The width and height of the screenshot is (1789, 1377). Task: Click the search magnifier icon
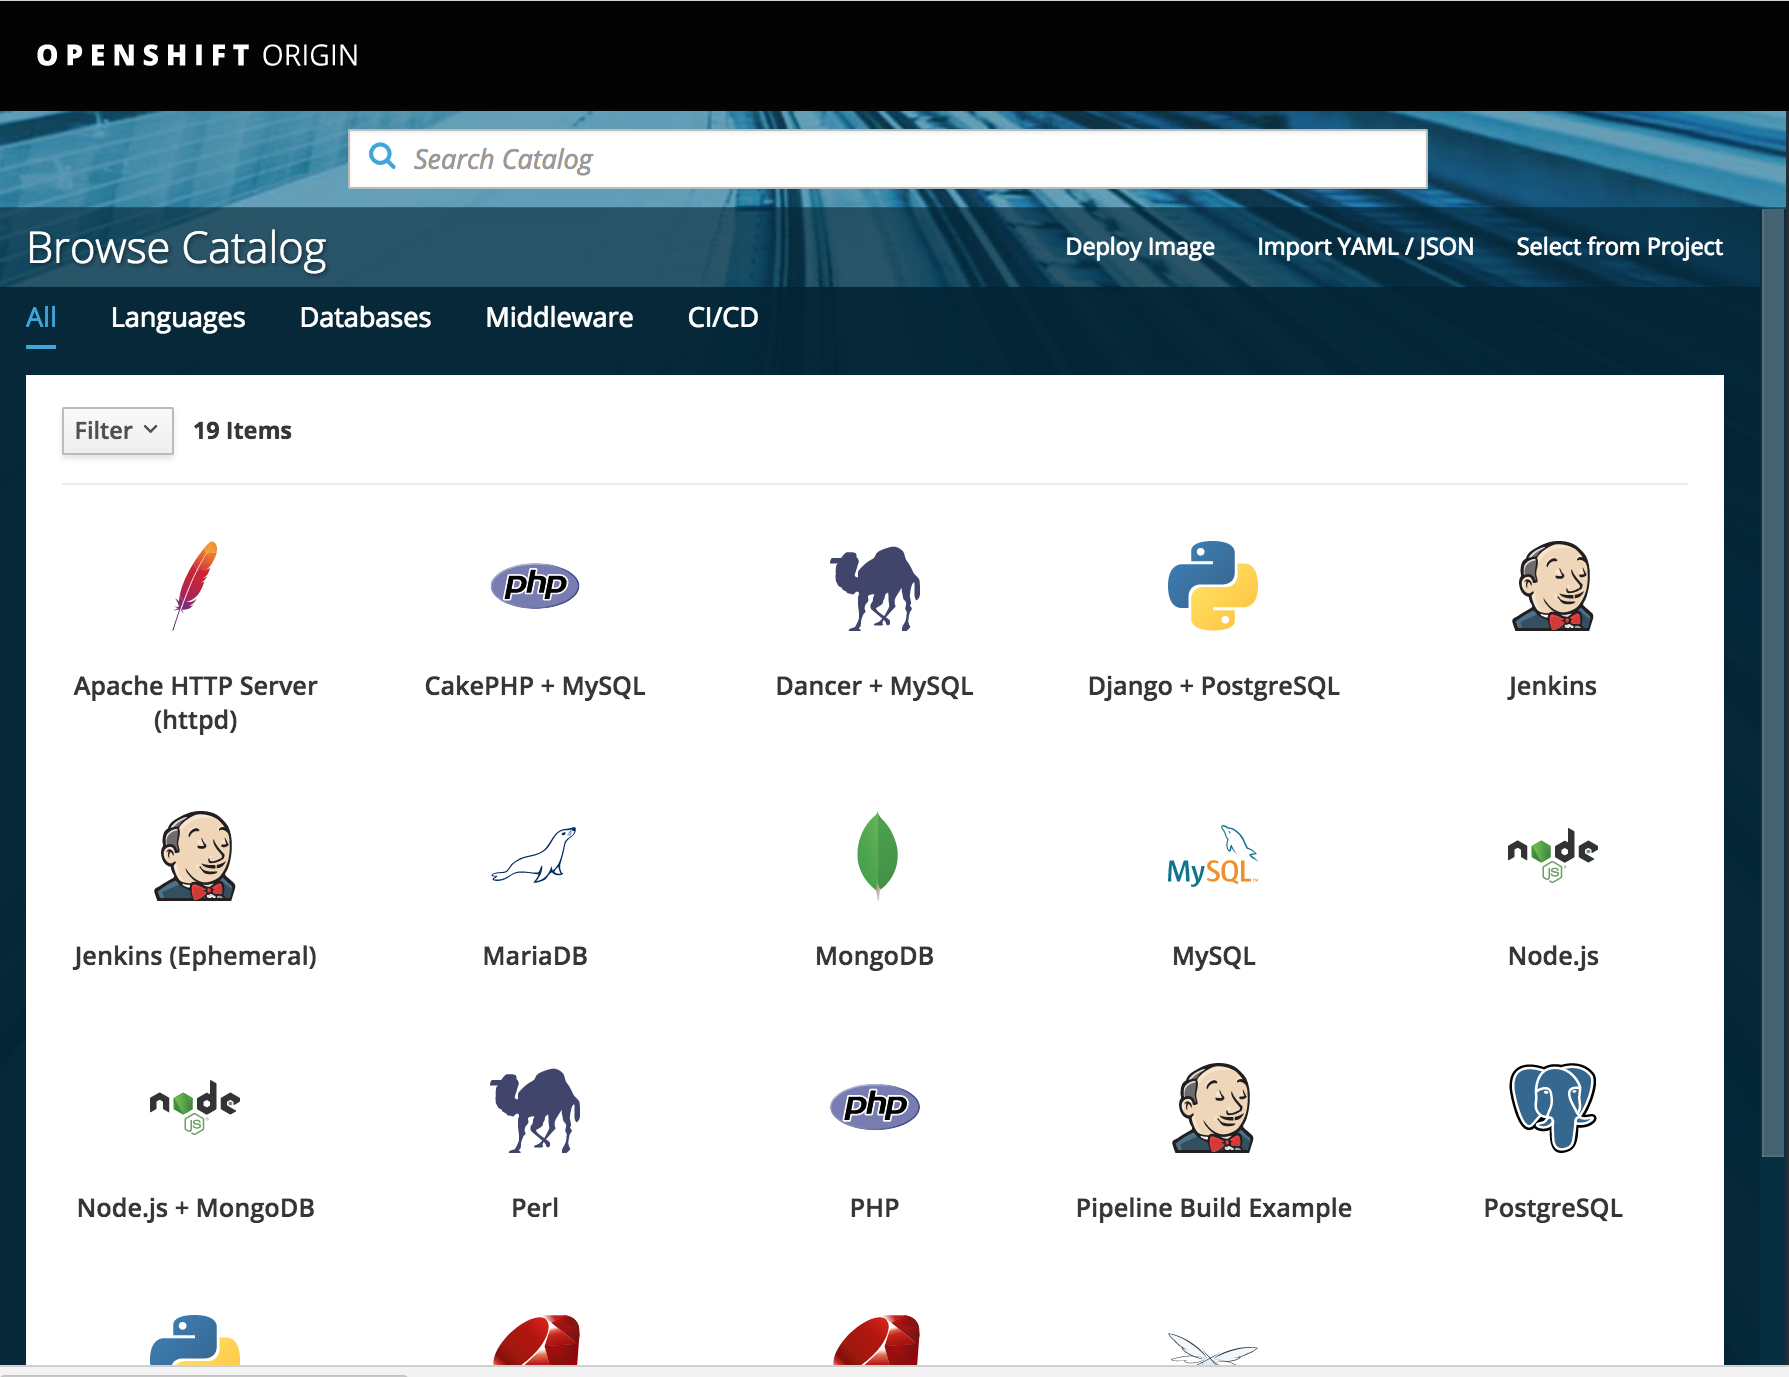(382, 156)
